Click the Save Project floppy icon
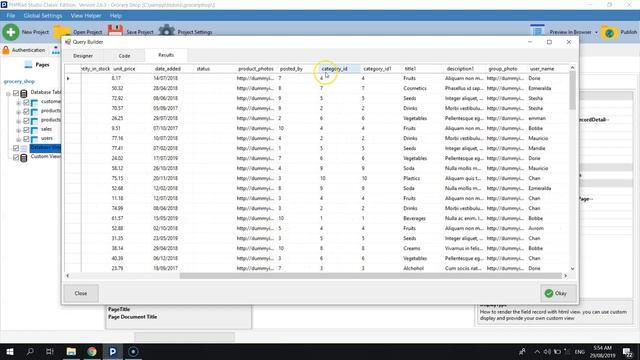Viewport: 640px width, 360px height. 115,31
